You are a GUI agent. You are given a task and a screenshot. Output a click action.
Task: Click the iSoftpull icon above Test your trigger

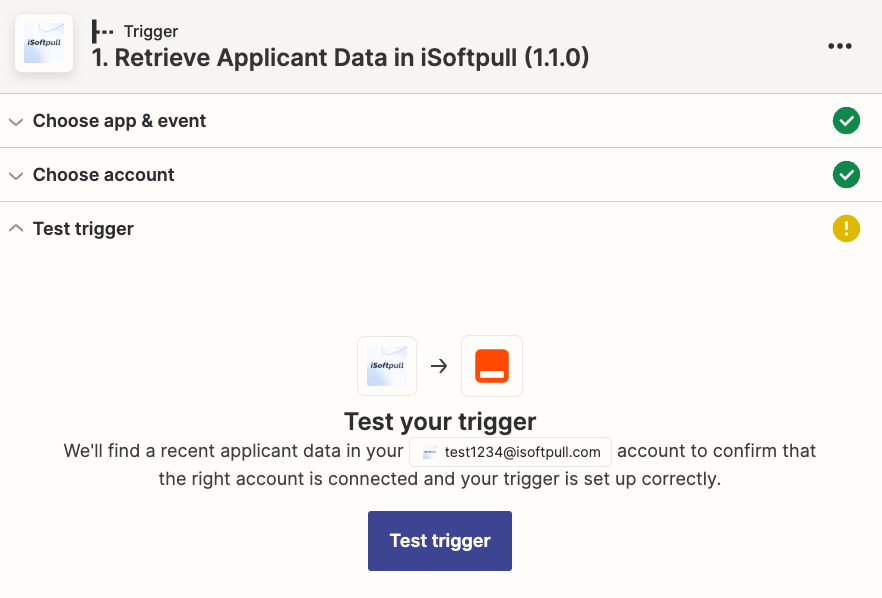[x=387, y=366]
